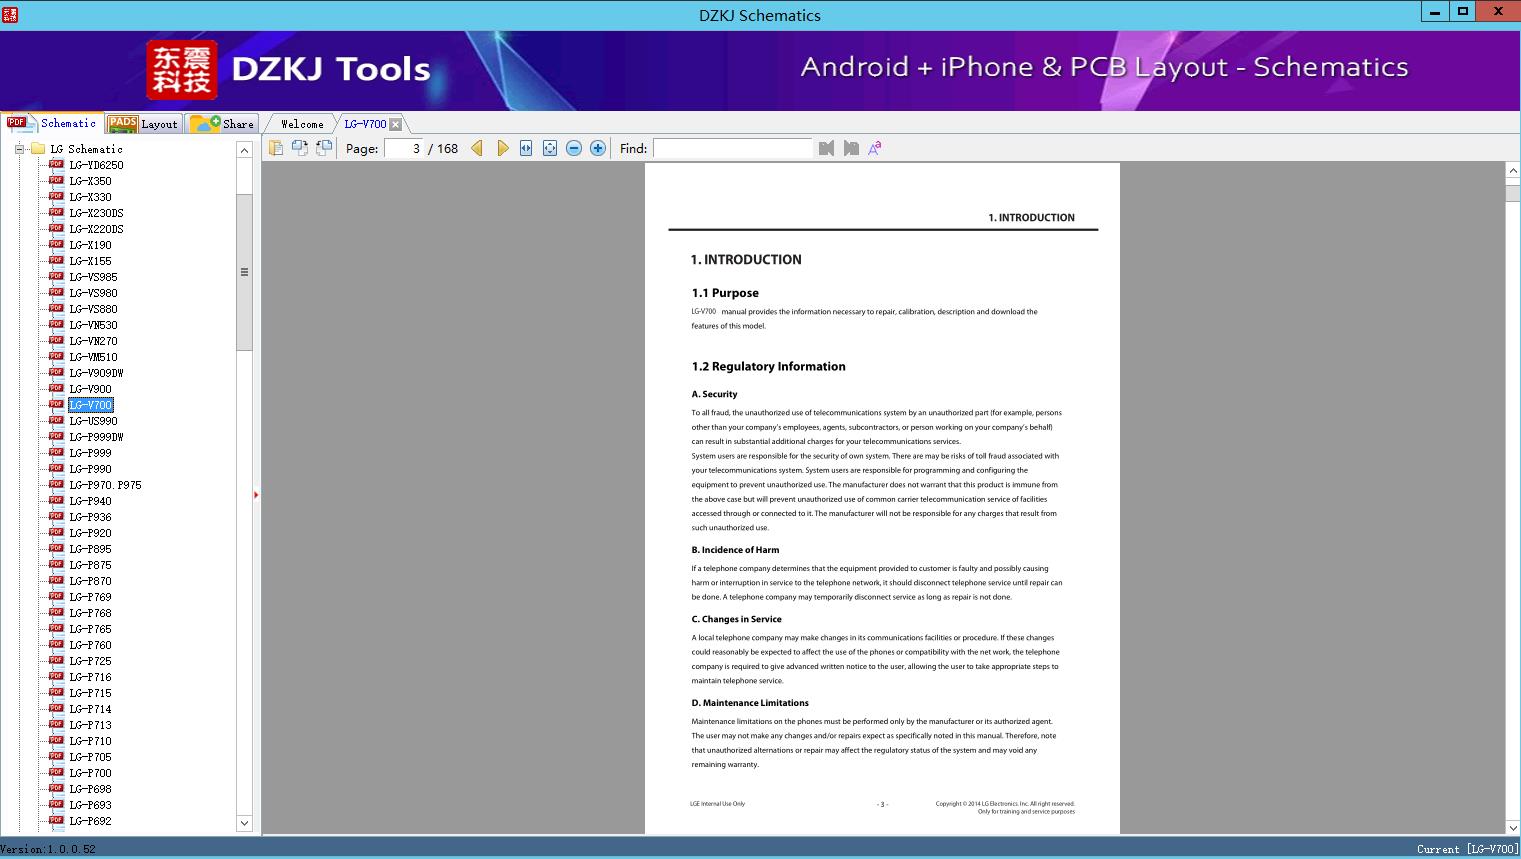Open LG-VN530 schematic in tree
1521x859 pixels.
point(93,325)
